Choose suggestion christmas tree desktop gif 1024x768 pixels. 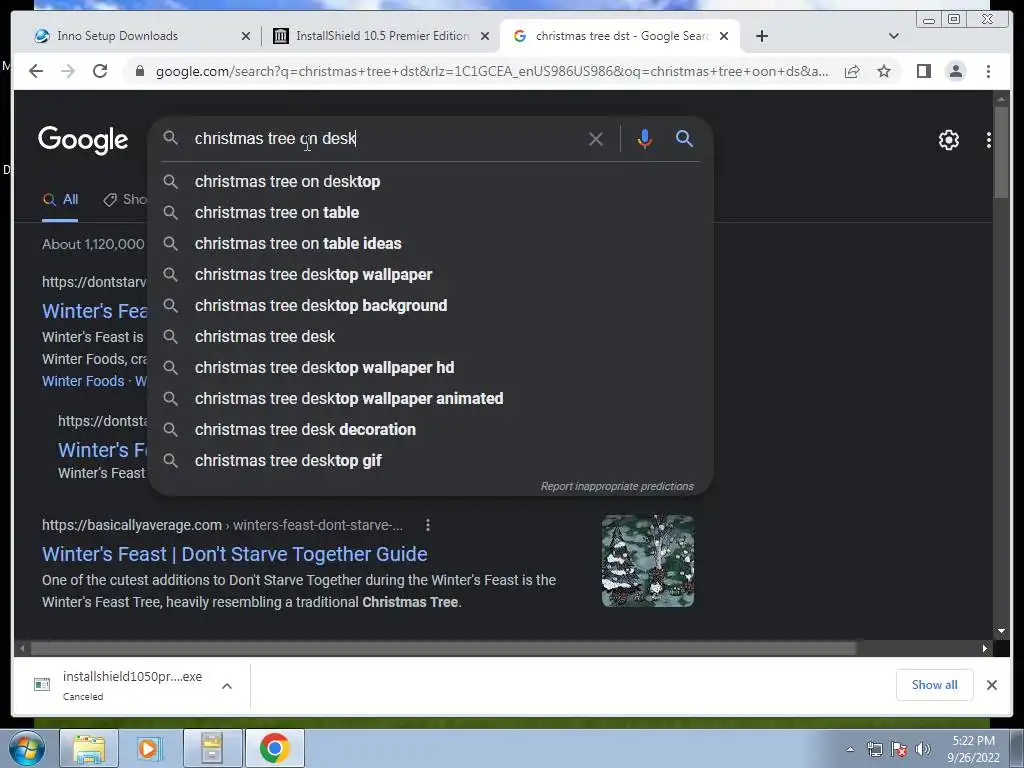pyautogui.click(x=431, y=460)
